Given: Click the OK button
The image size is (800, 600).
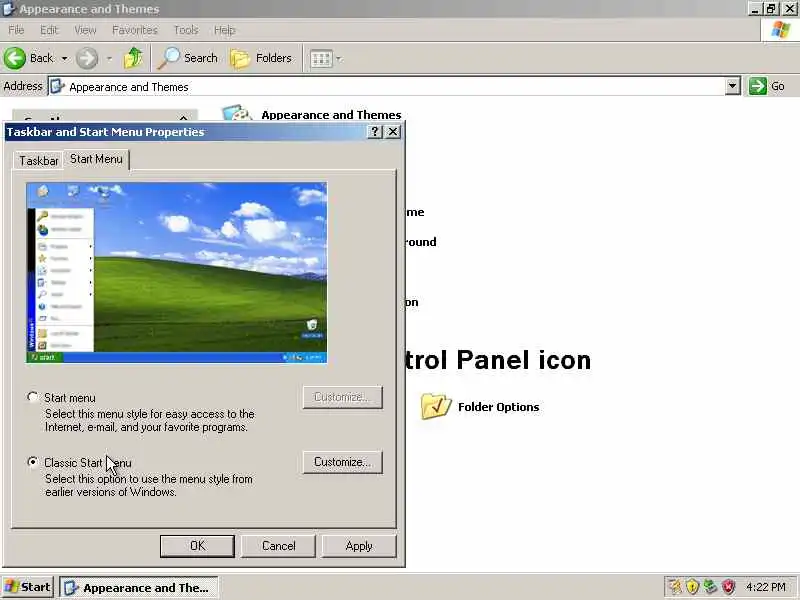Looking at the screenshot, I should pos(197,546).
